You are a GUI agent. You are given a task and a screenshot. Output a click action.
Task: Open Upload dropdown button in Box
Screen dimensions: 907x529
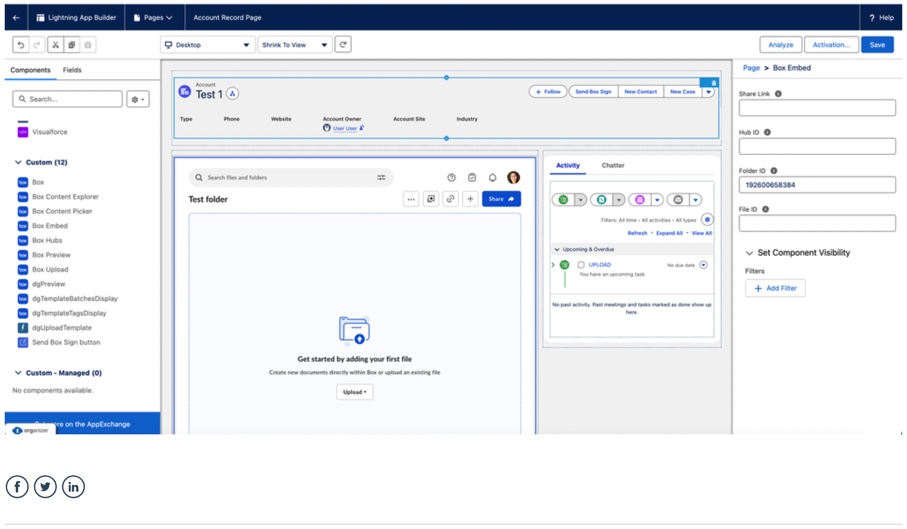point(355,392)
